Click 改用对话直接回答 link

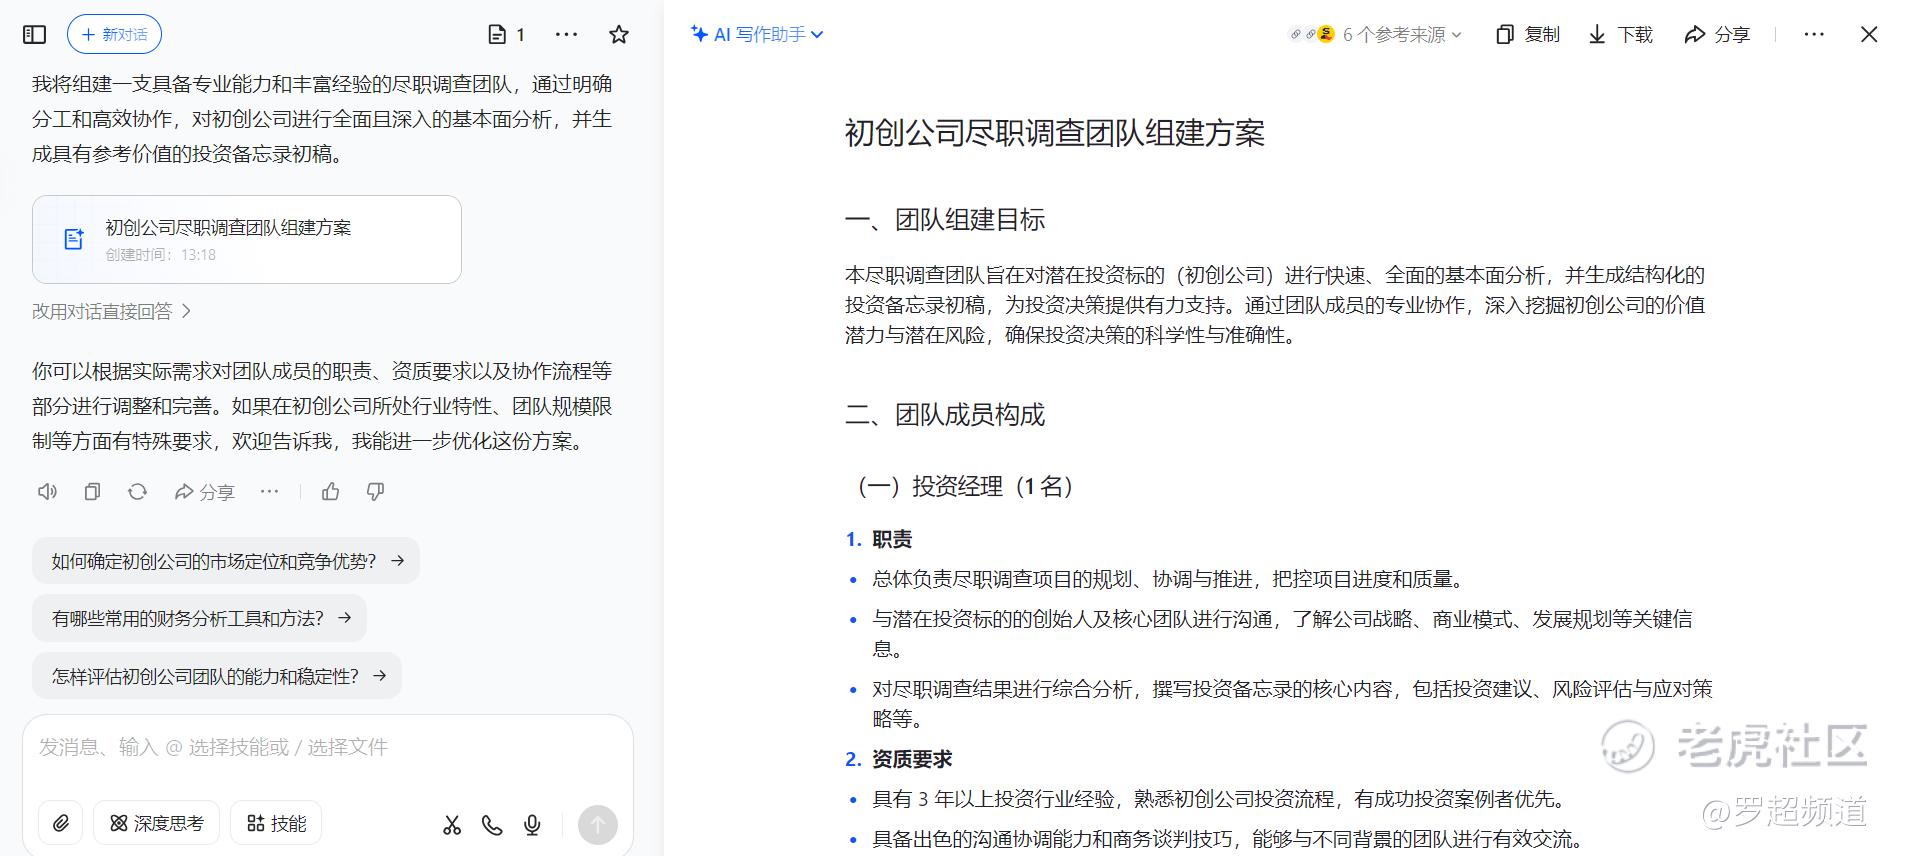point(112,311)
